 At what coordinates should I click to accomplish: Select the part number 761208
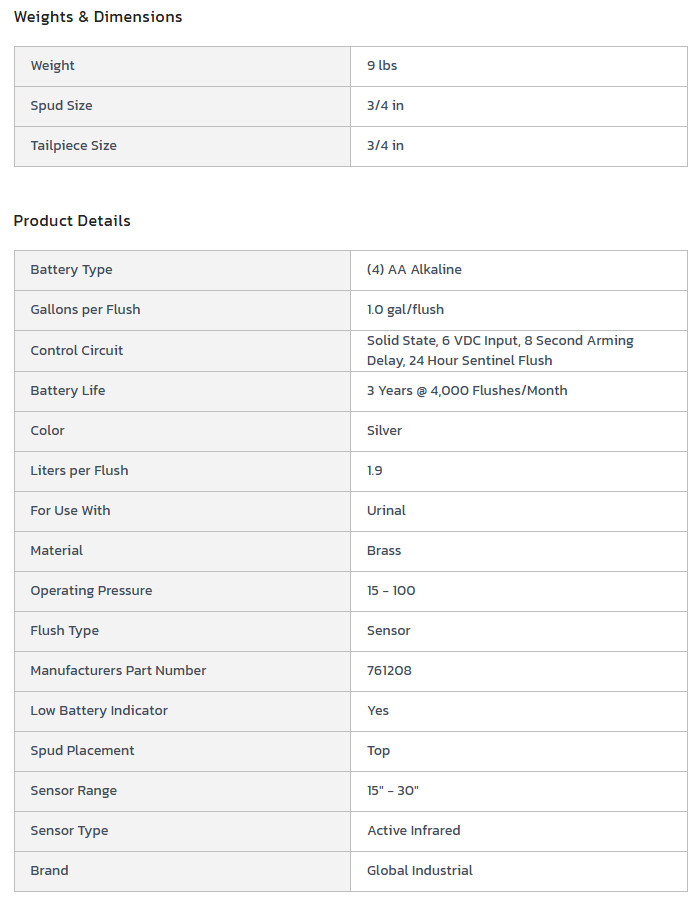pos(389,671)
